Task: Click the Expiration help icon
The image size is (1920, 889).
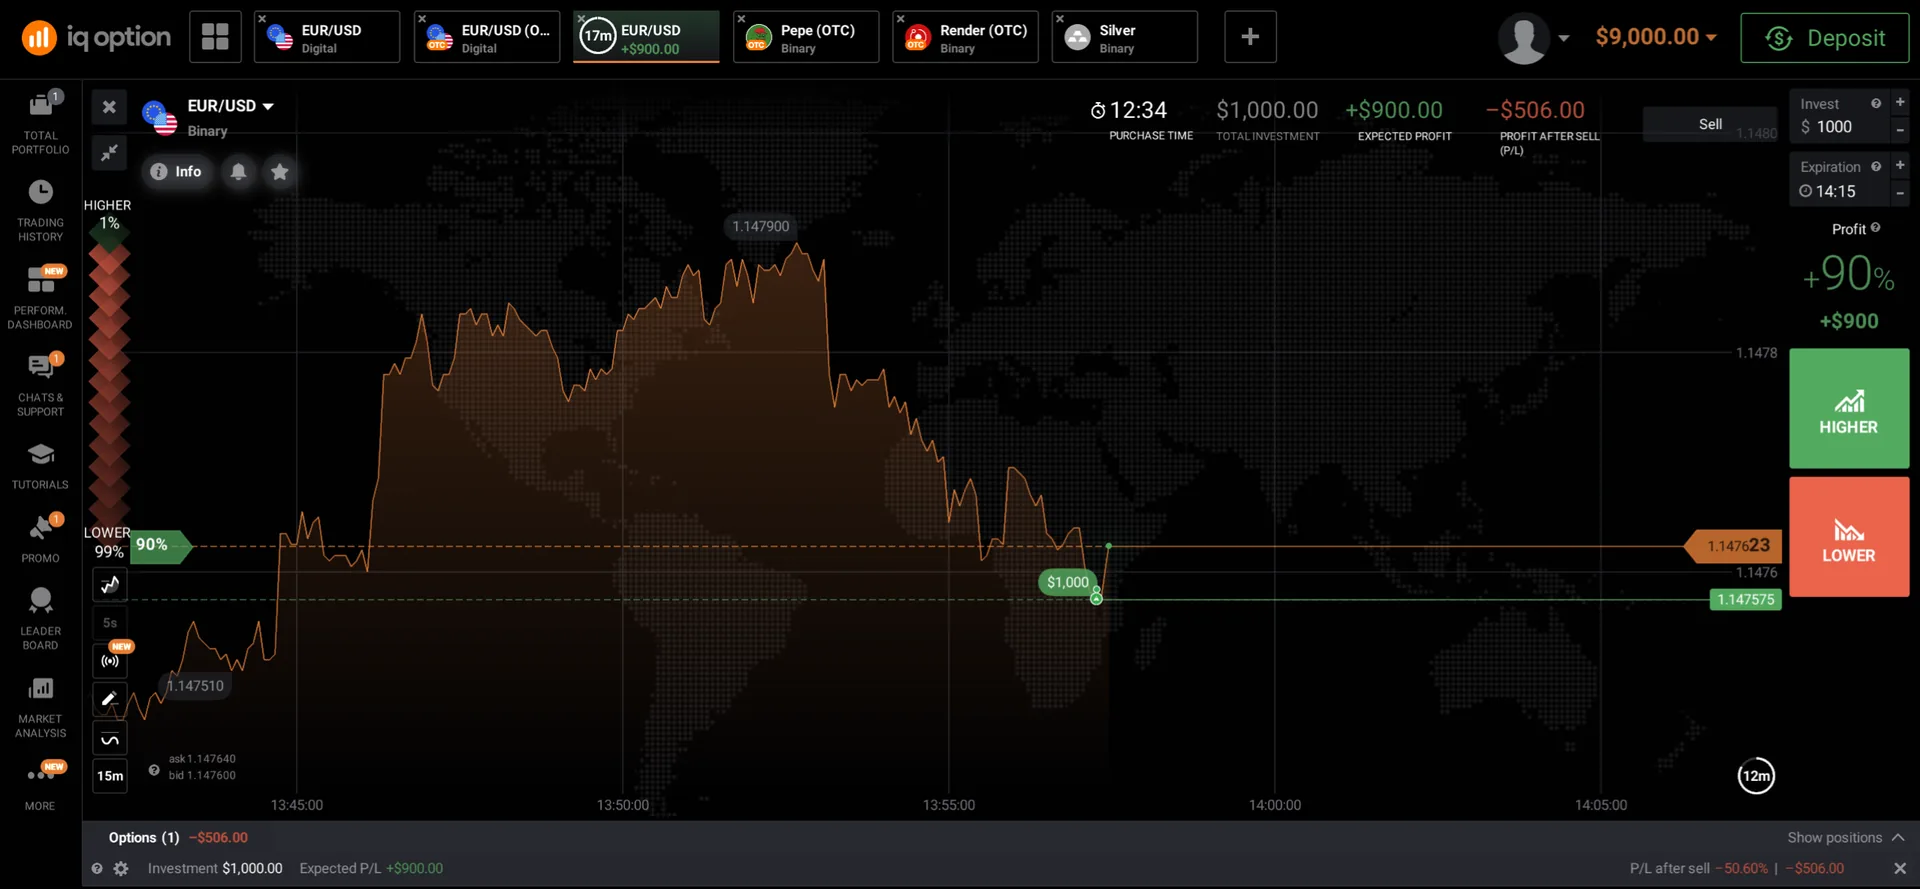Action: tap(1876, 167)
